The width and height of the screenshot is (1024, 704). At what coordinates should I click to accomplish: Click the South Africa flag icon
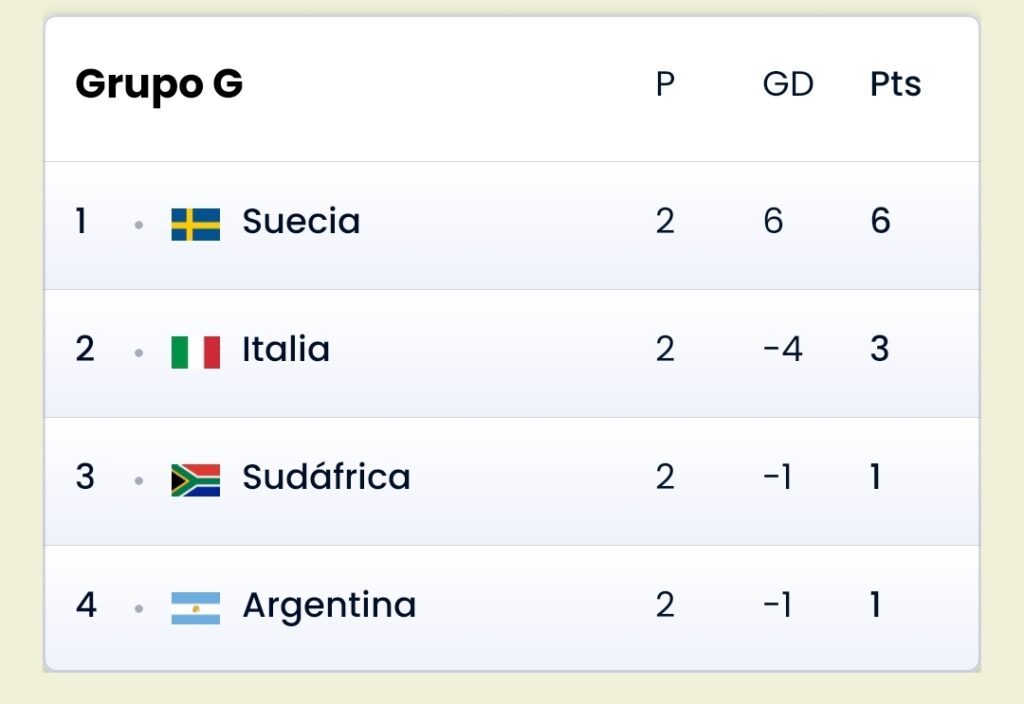[195, 480]
